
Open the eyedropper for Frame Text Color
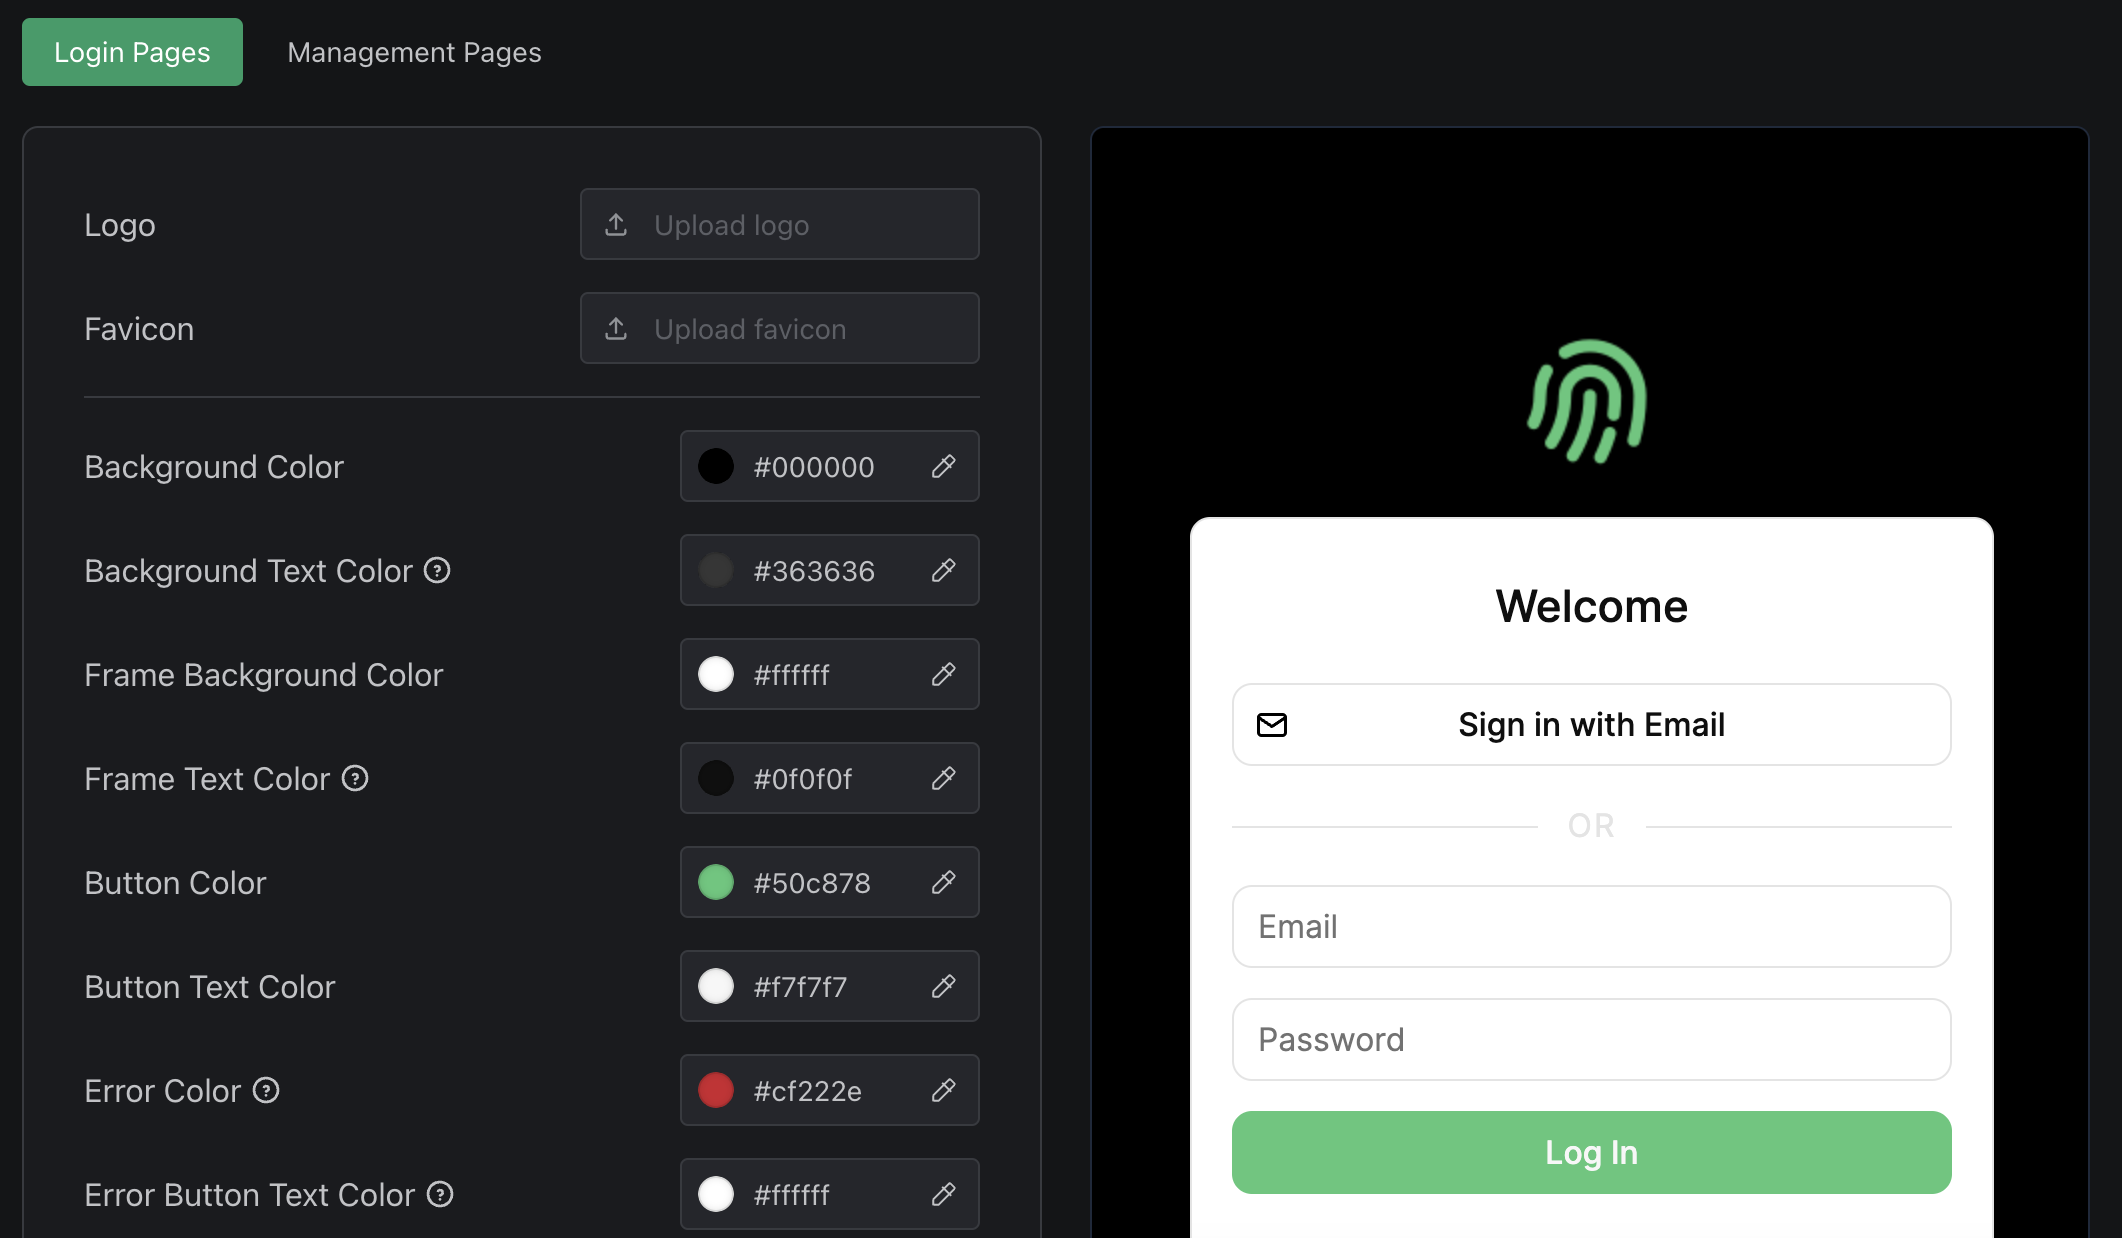(943, 778)
